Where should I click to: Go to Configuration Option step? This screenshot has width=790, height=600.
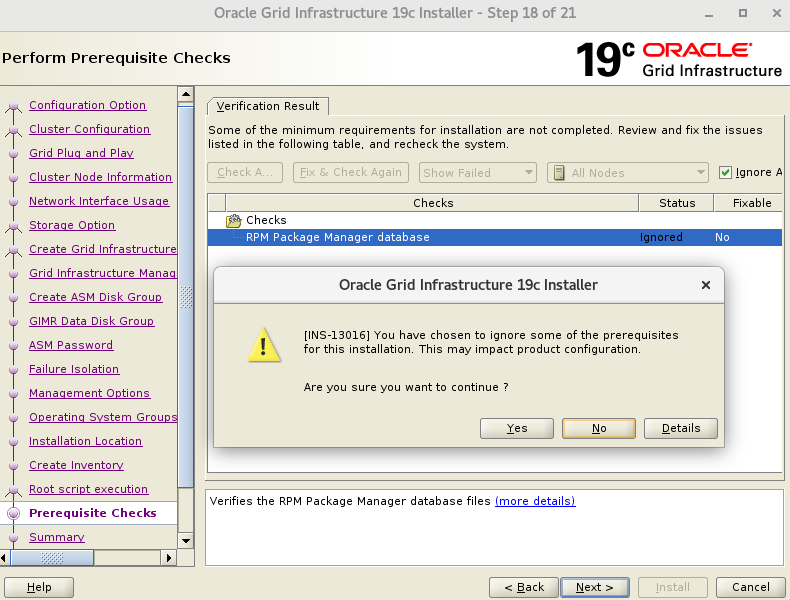pyautogui.click(x=88, y=105)
